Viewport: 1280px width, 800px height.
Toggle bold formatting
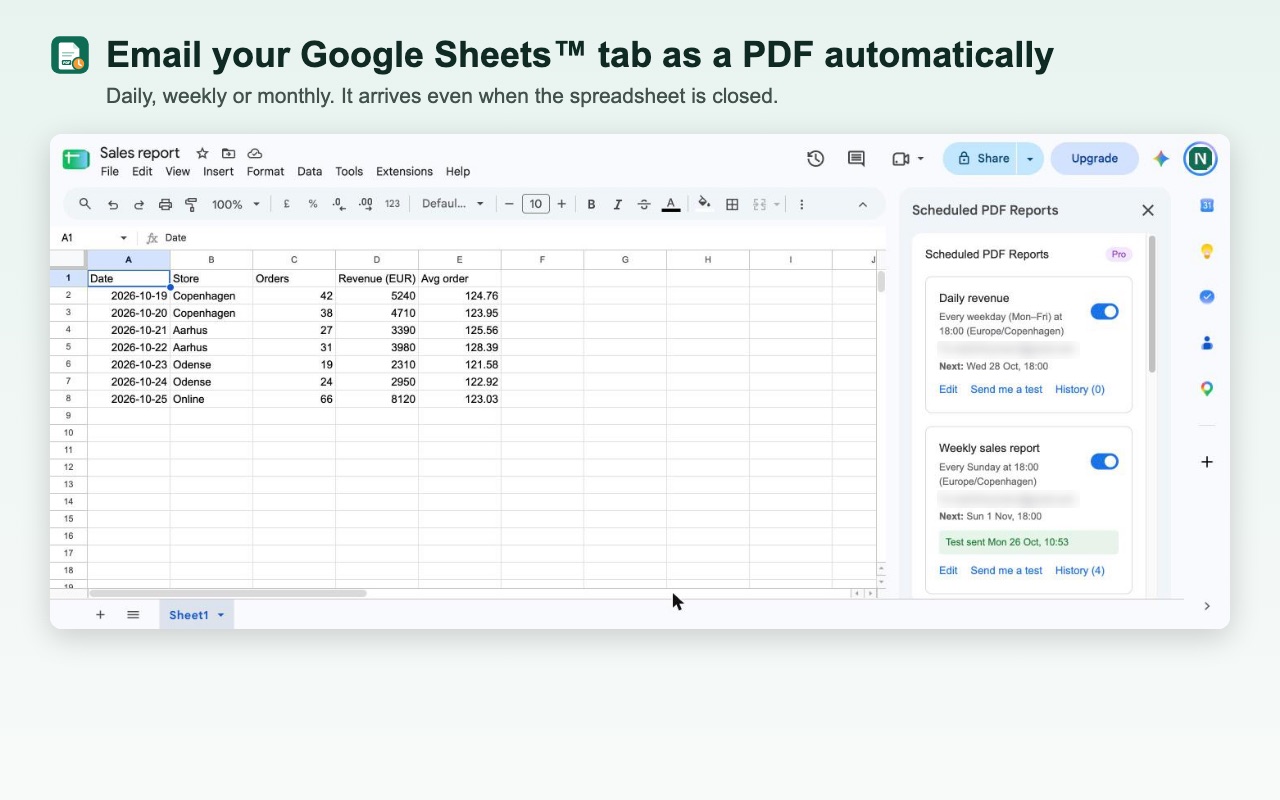591,204
